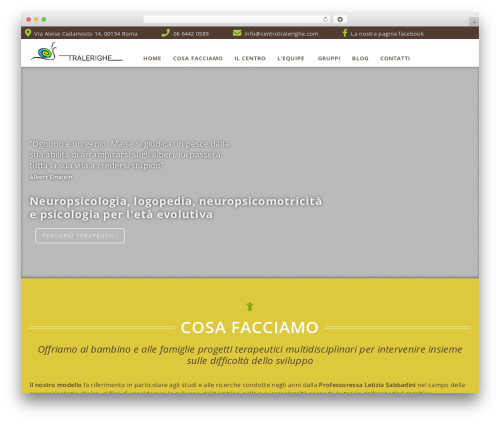
Task: Click the Neuropsicologia, logopedia headline
Action: point(176,208)
